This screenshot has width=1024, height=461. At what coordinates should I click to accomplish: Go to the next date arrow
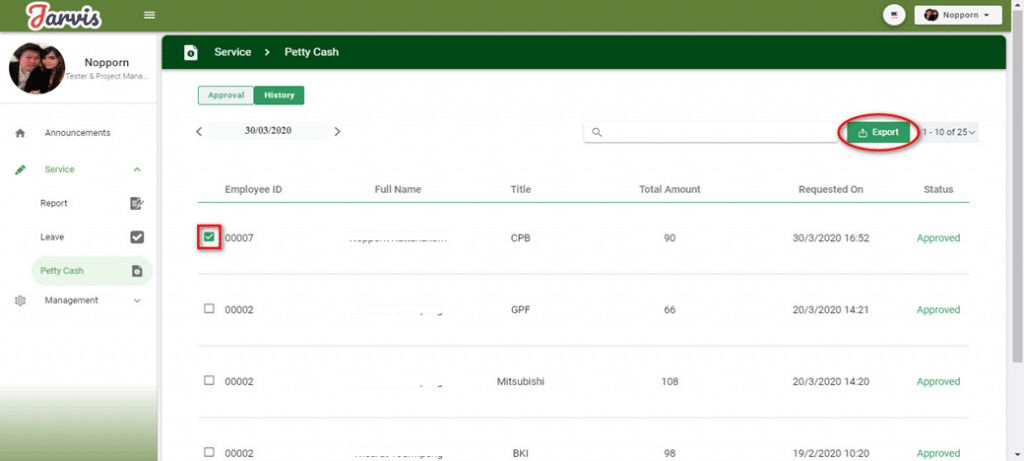pos(337,131)
